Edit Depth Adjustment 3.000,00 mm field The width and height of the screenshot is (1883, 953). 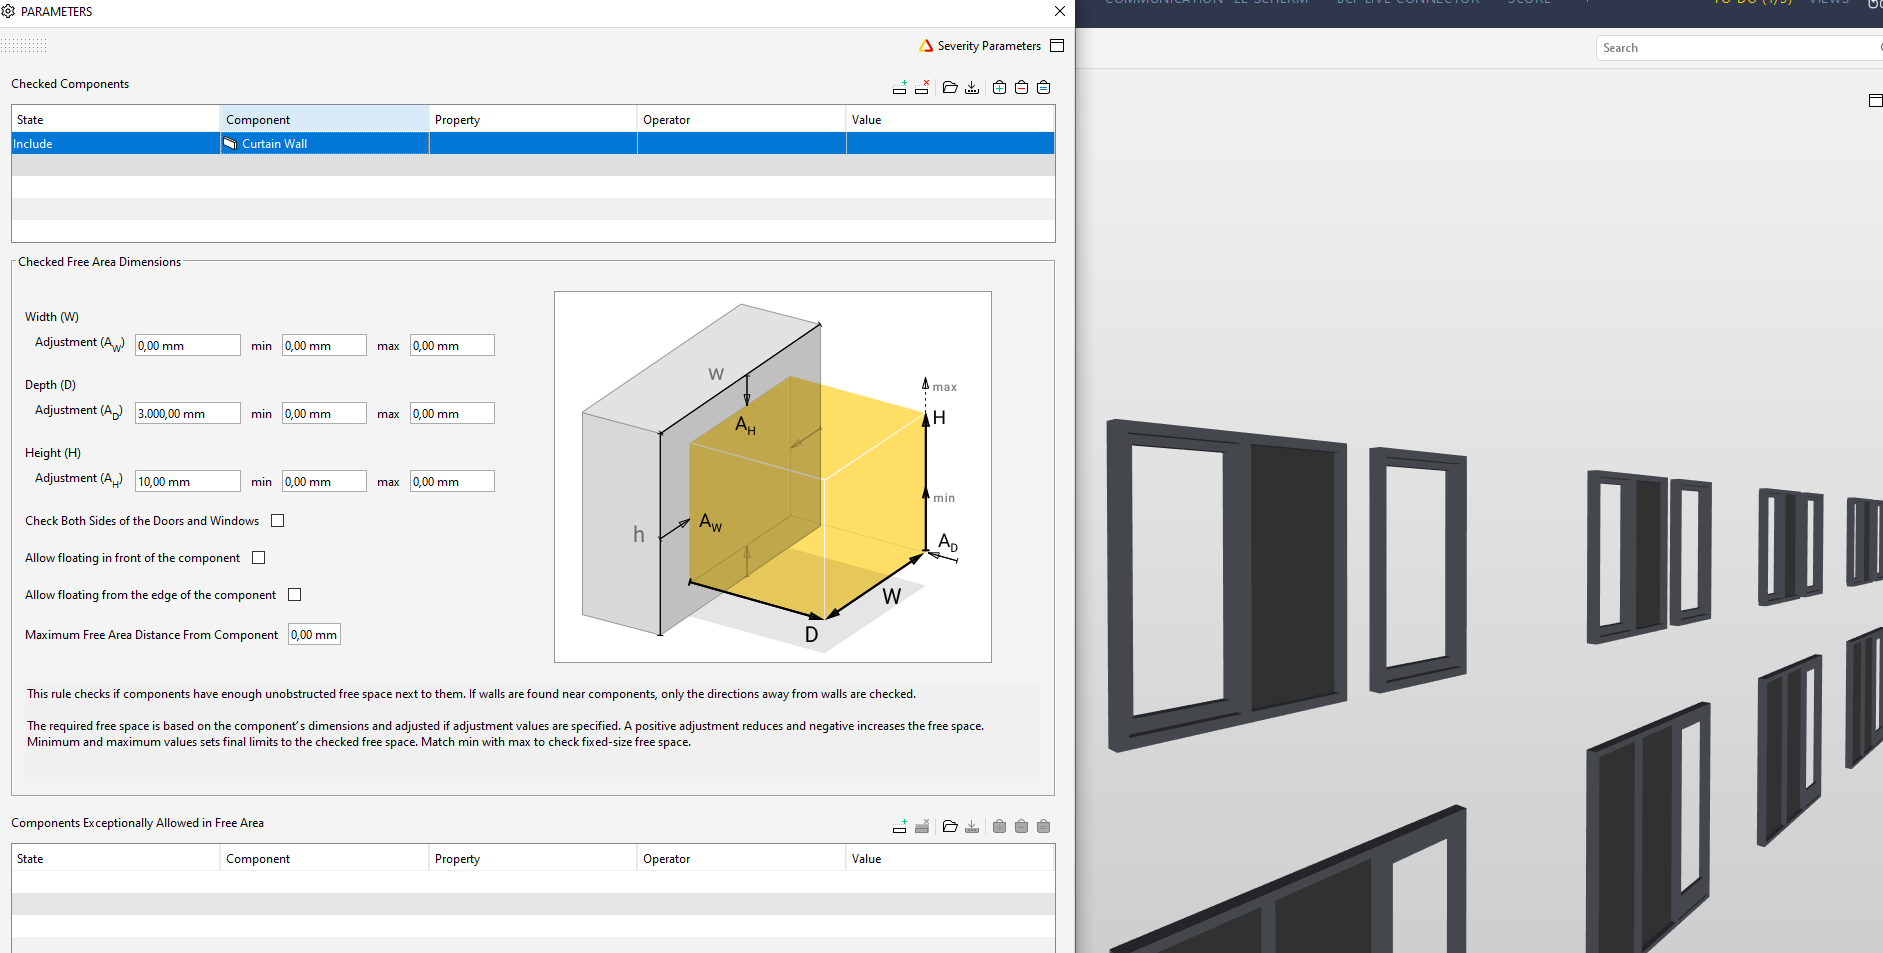(x=188, y=413)
